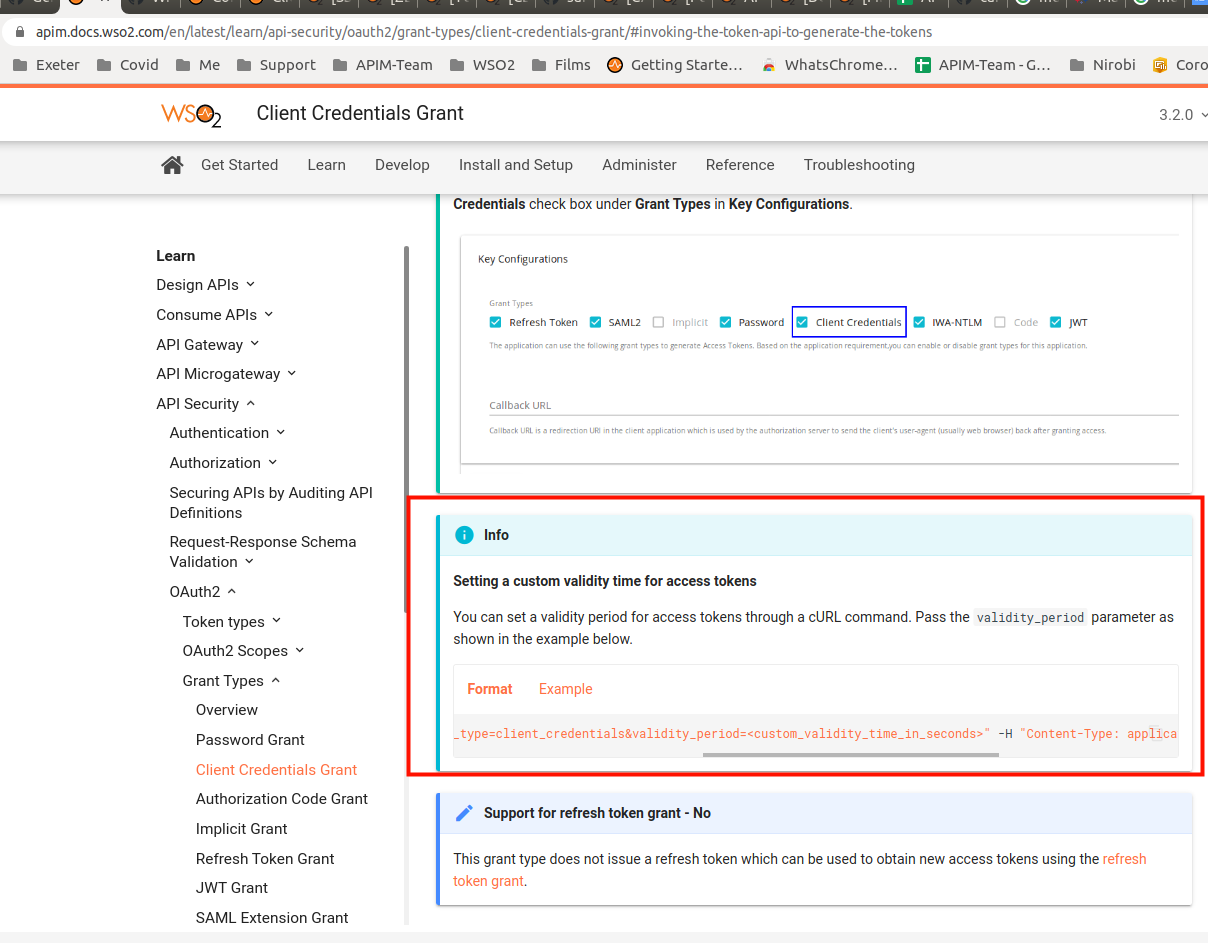Open Securing APIs by Auditing API Definitions
This screenshot has width=1208, height=943.
[271, 502]
